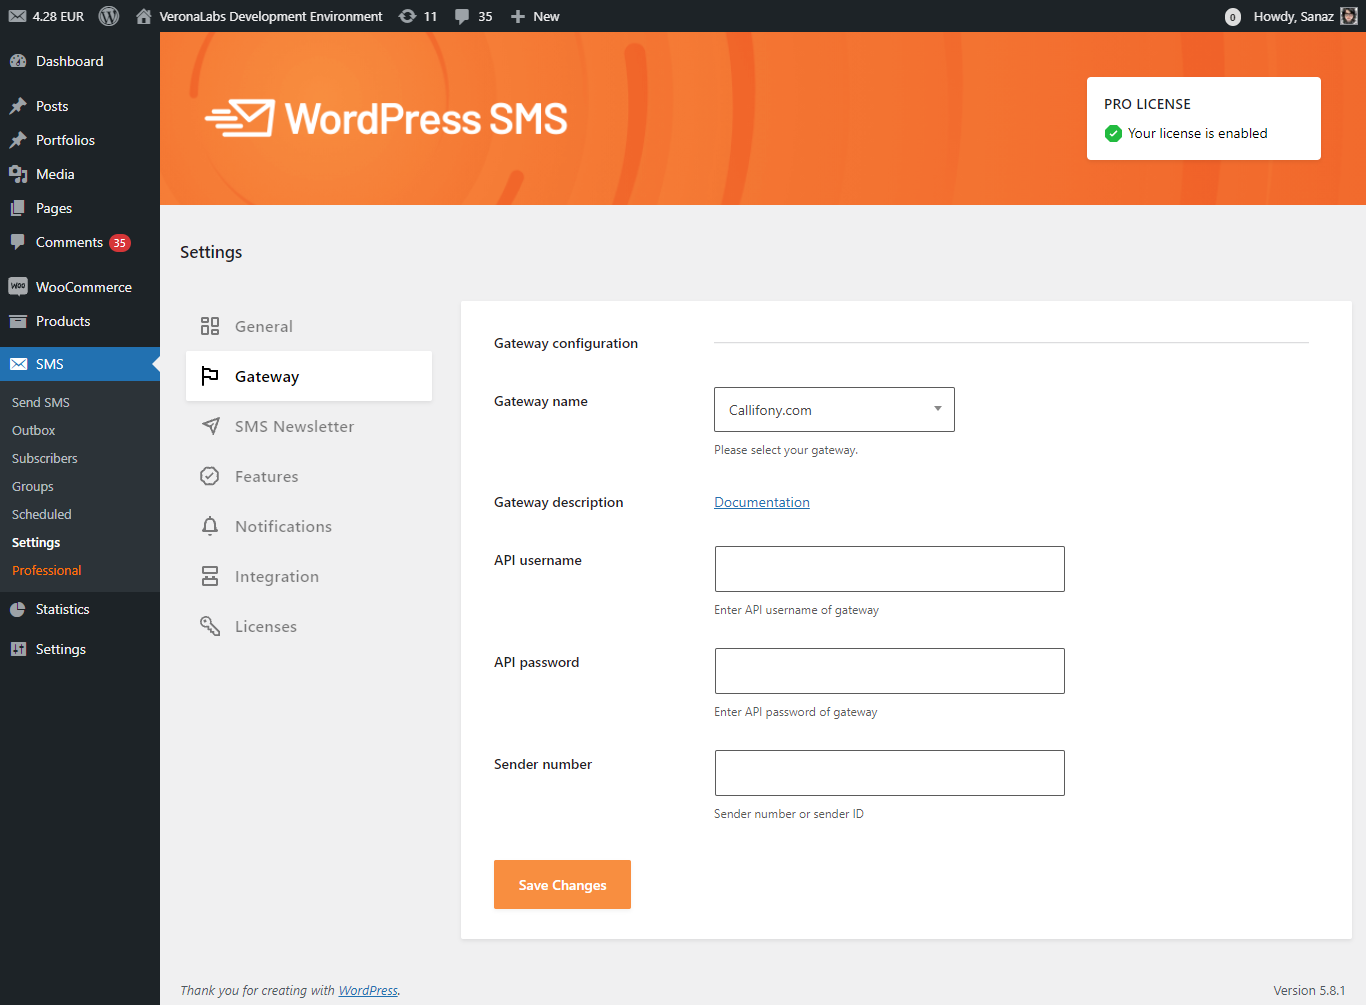Click the Version 5.8.1 text

coord(1309,990)
